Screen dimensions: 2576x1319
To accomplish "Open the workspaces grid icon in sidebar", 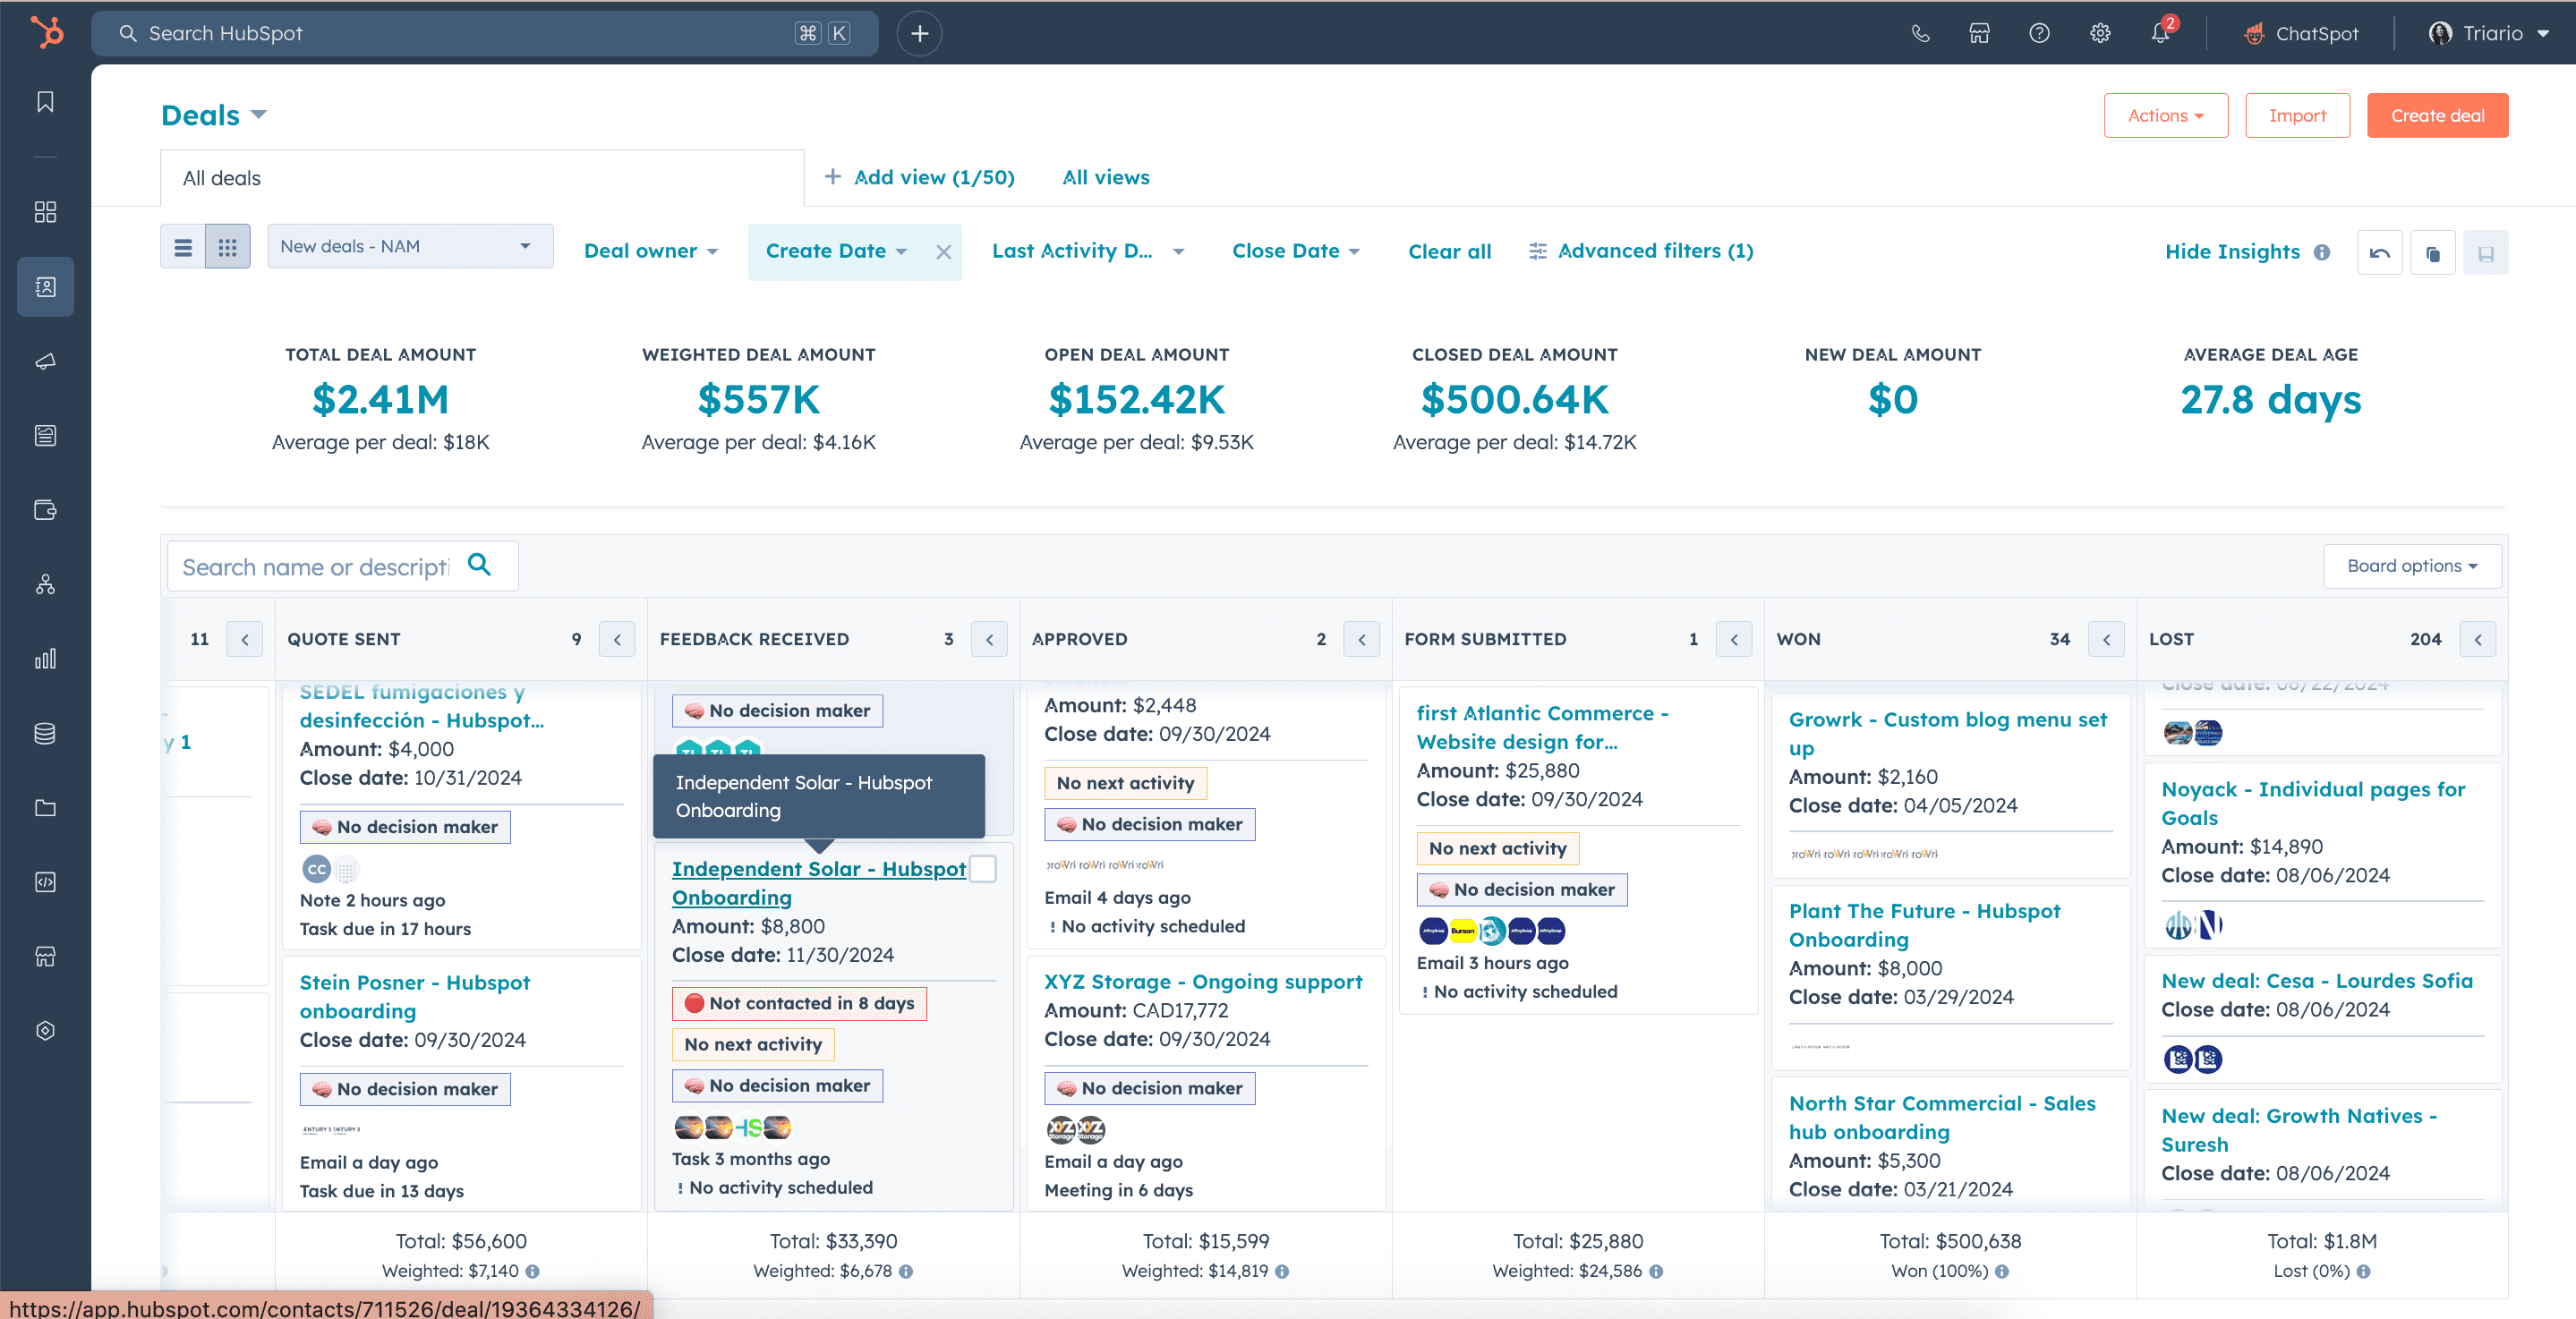I will (x=45, y=212).
